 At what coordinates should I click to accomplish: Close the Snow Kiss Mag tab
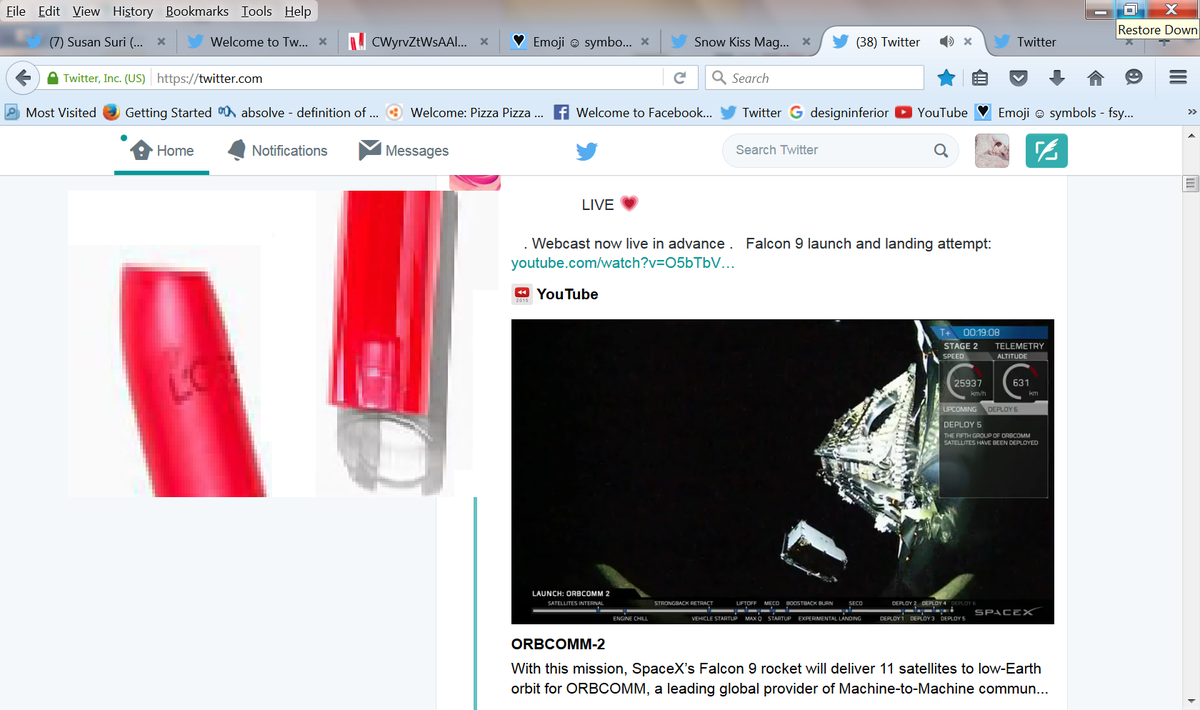tap(806, 42)
